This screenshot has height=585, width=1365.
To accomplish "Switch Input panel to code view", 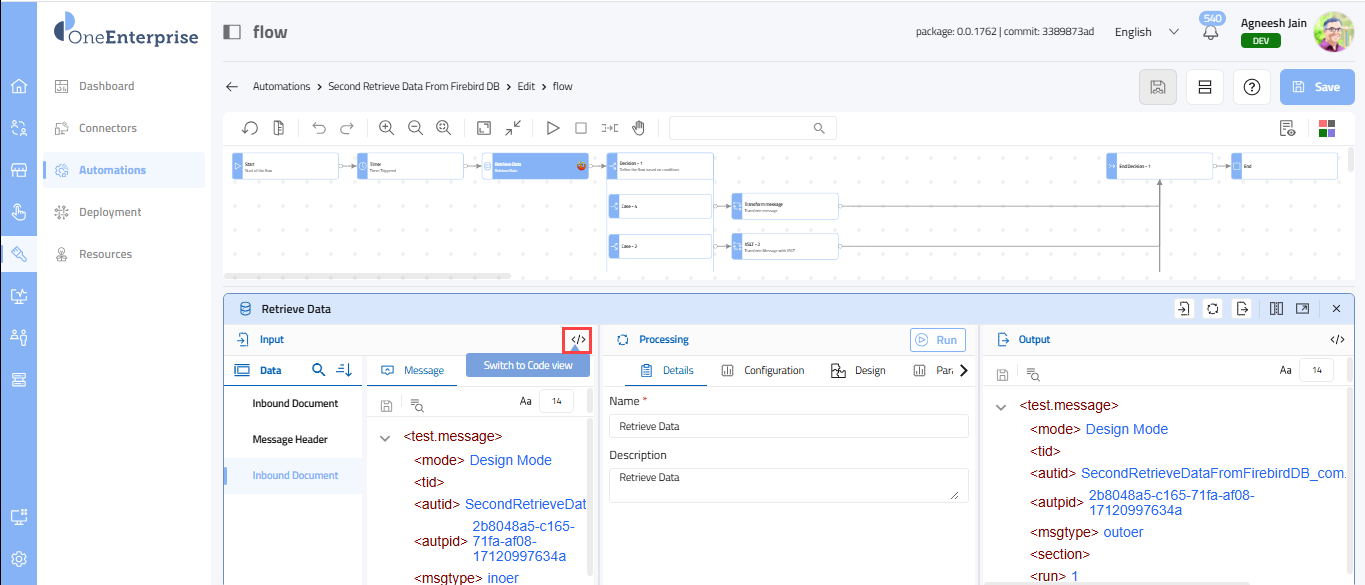I will point(578,340).
